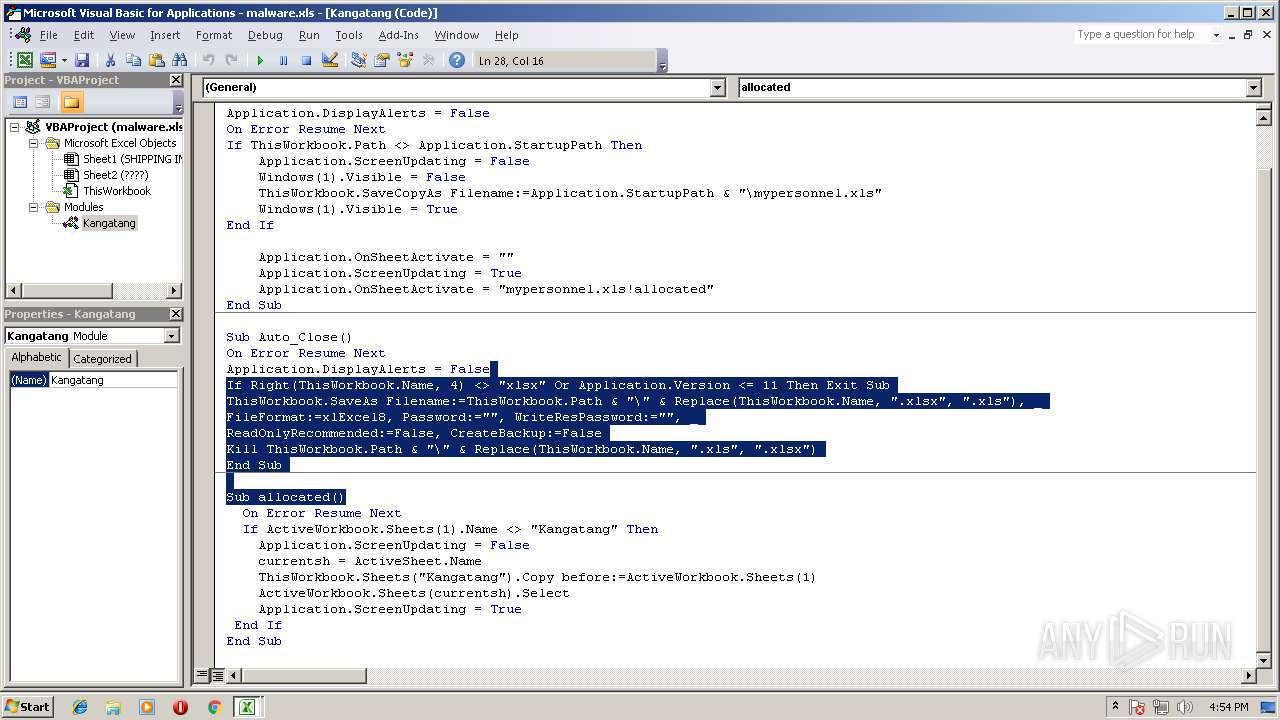This screenshot has width=1280, height=720.
Task: Click the Start button on taskbar
Action: (28, 706)
